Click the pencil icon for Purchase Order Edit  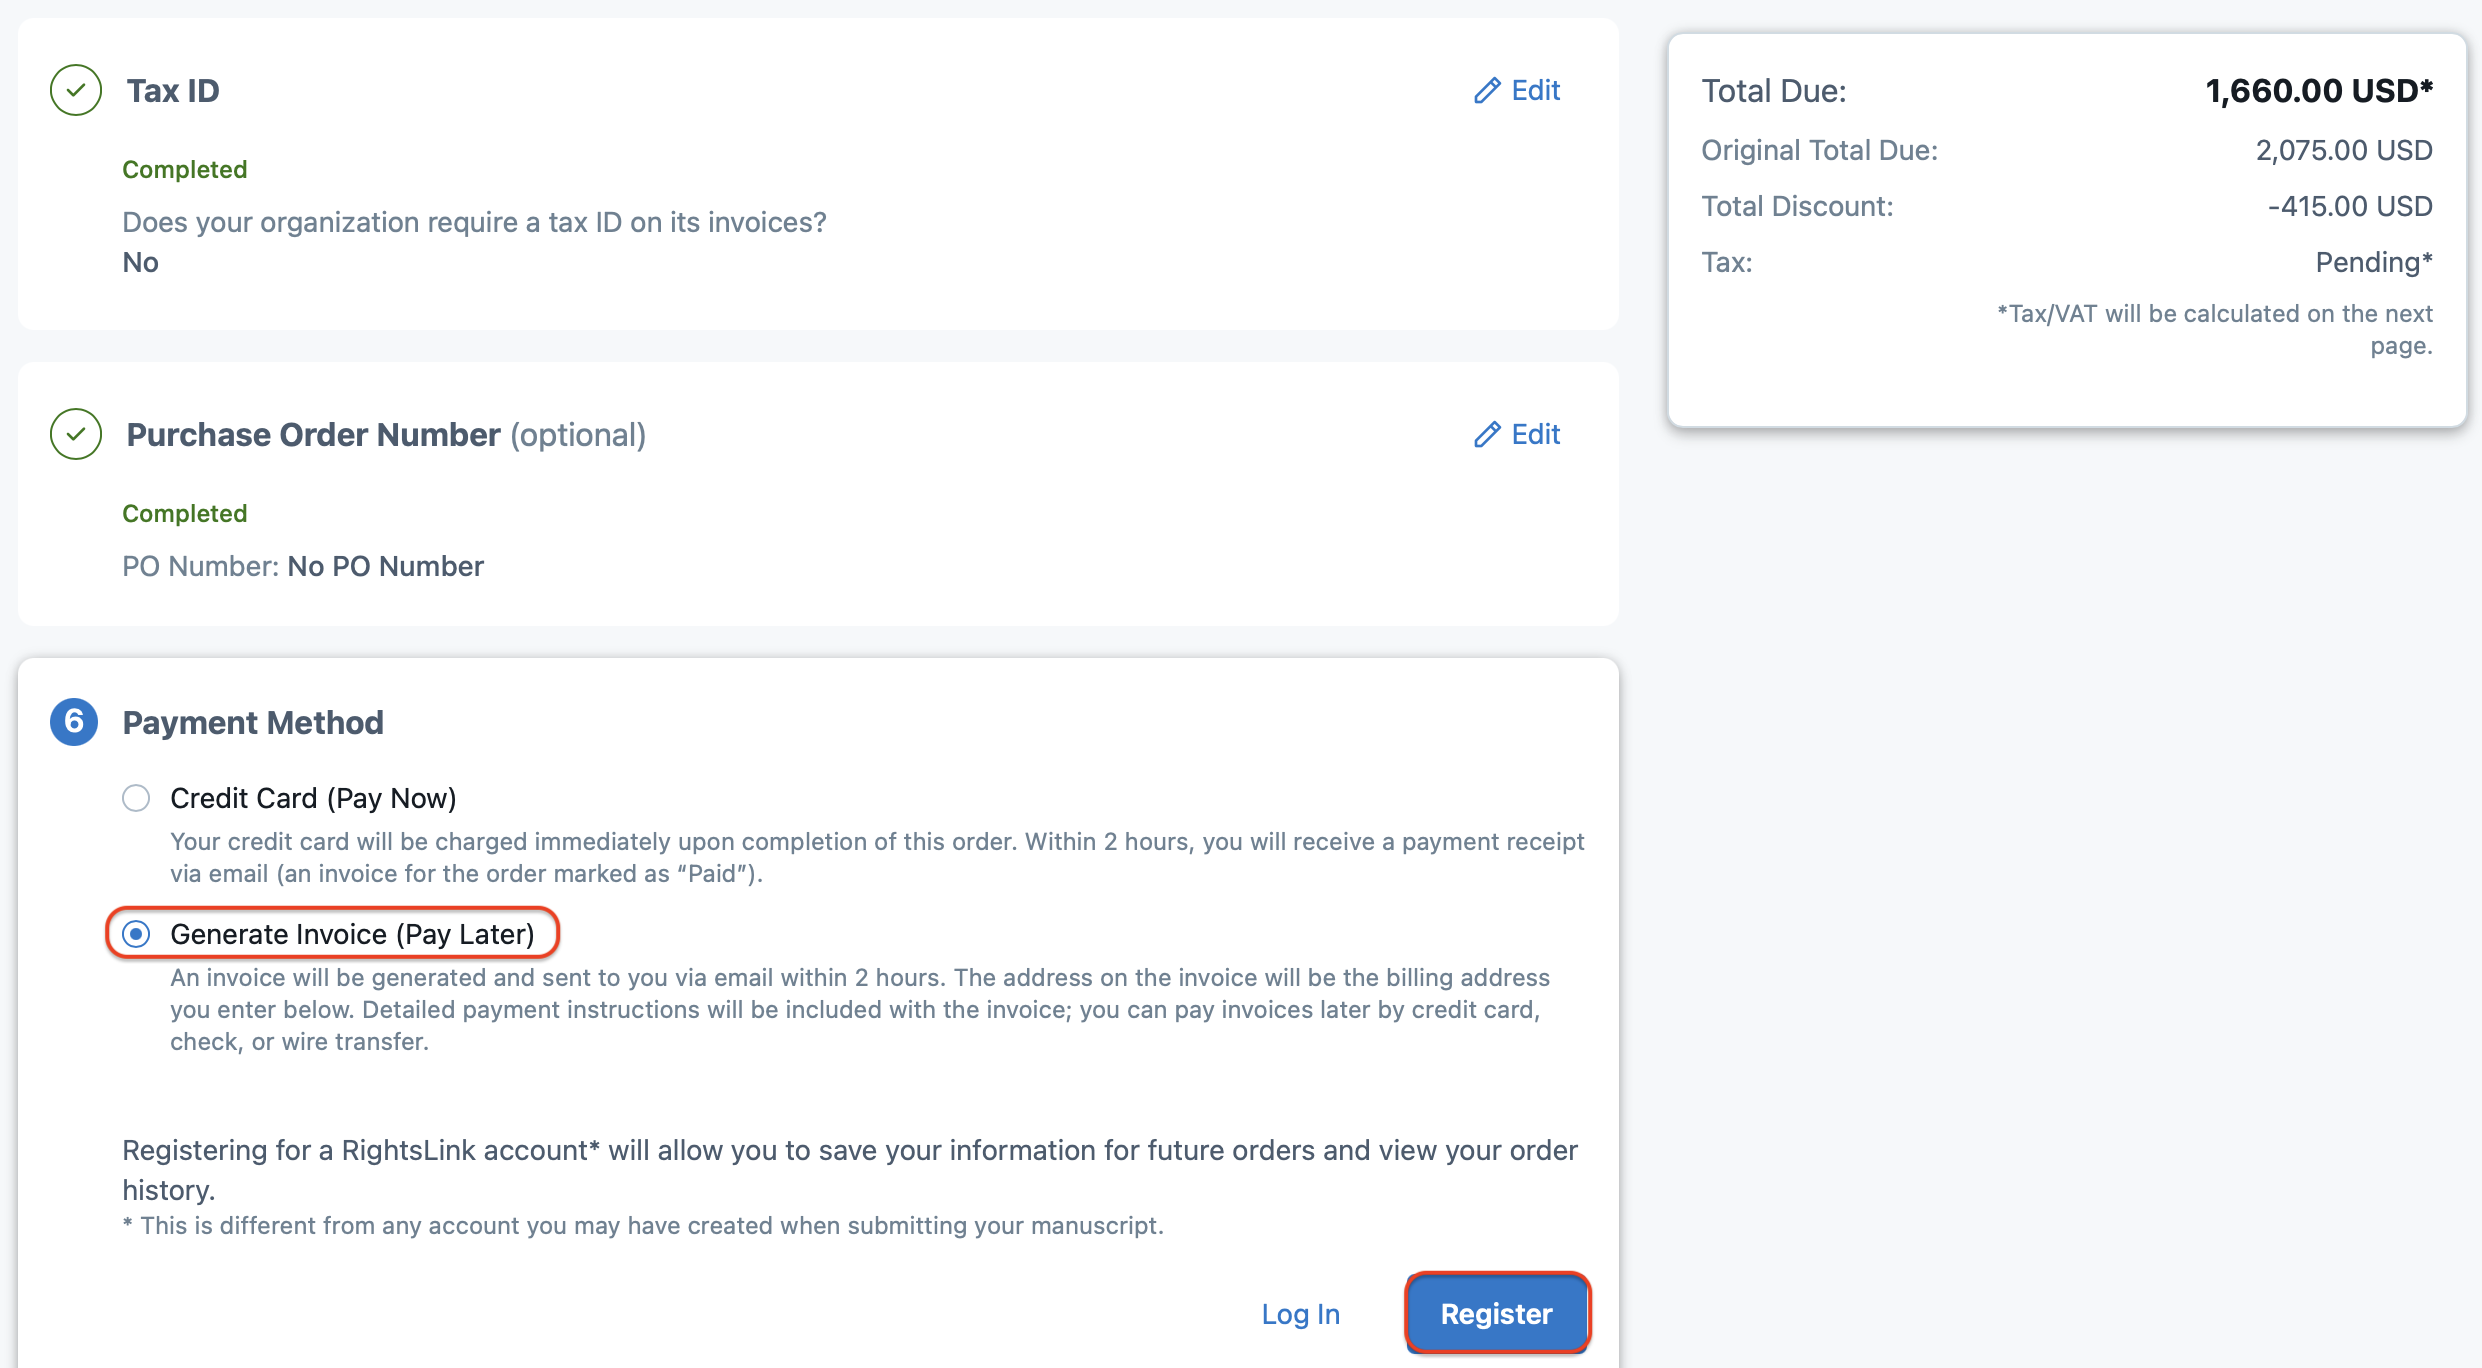tap(1487, 435)
